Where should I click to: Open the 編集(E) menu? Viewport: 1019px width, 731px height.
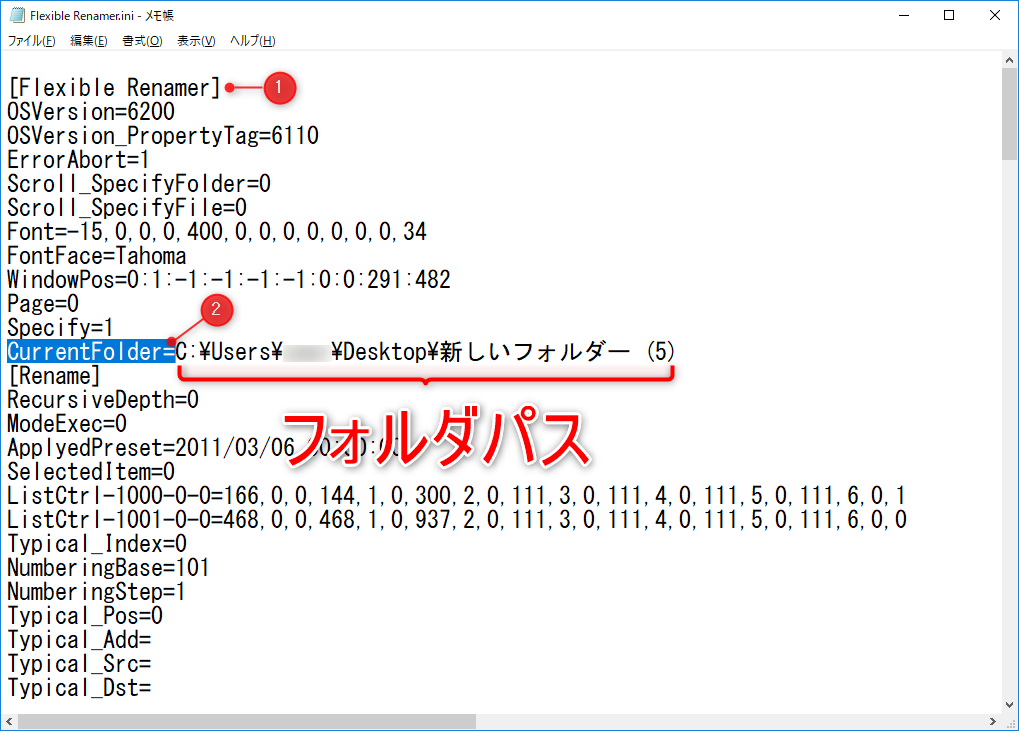[89, 41]
